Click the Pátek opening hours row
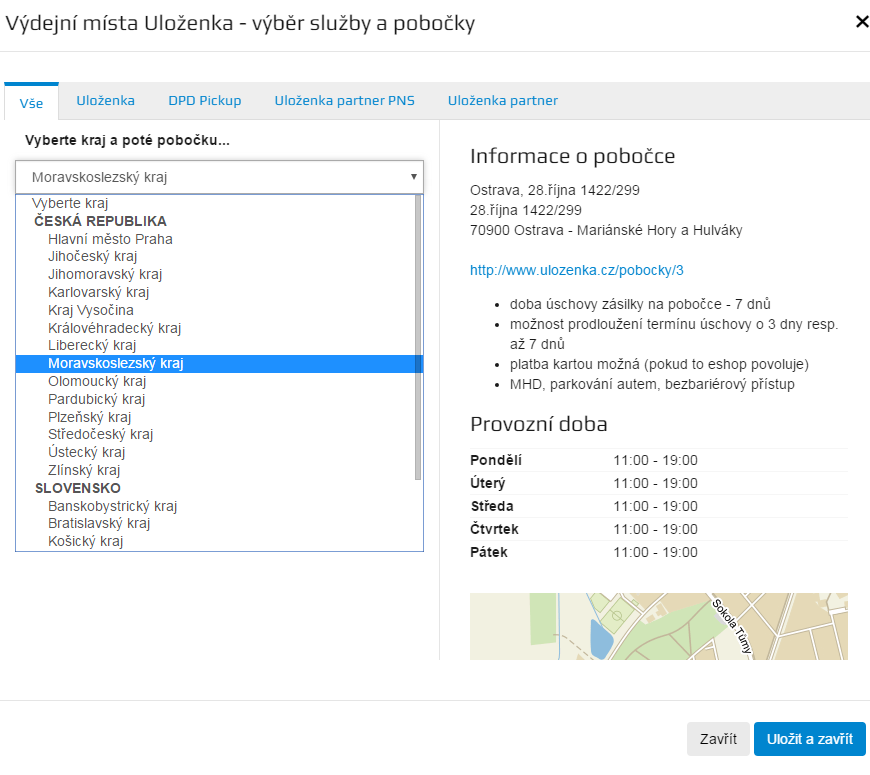The width and height of the screenshot is (870, 775). (x=659, y=553)
